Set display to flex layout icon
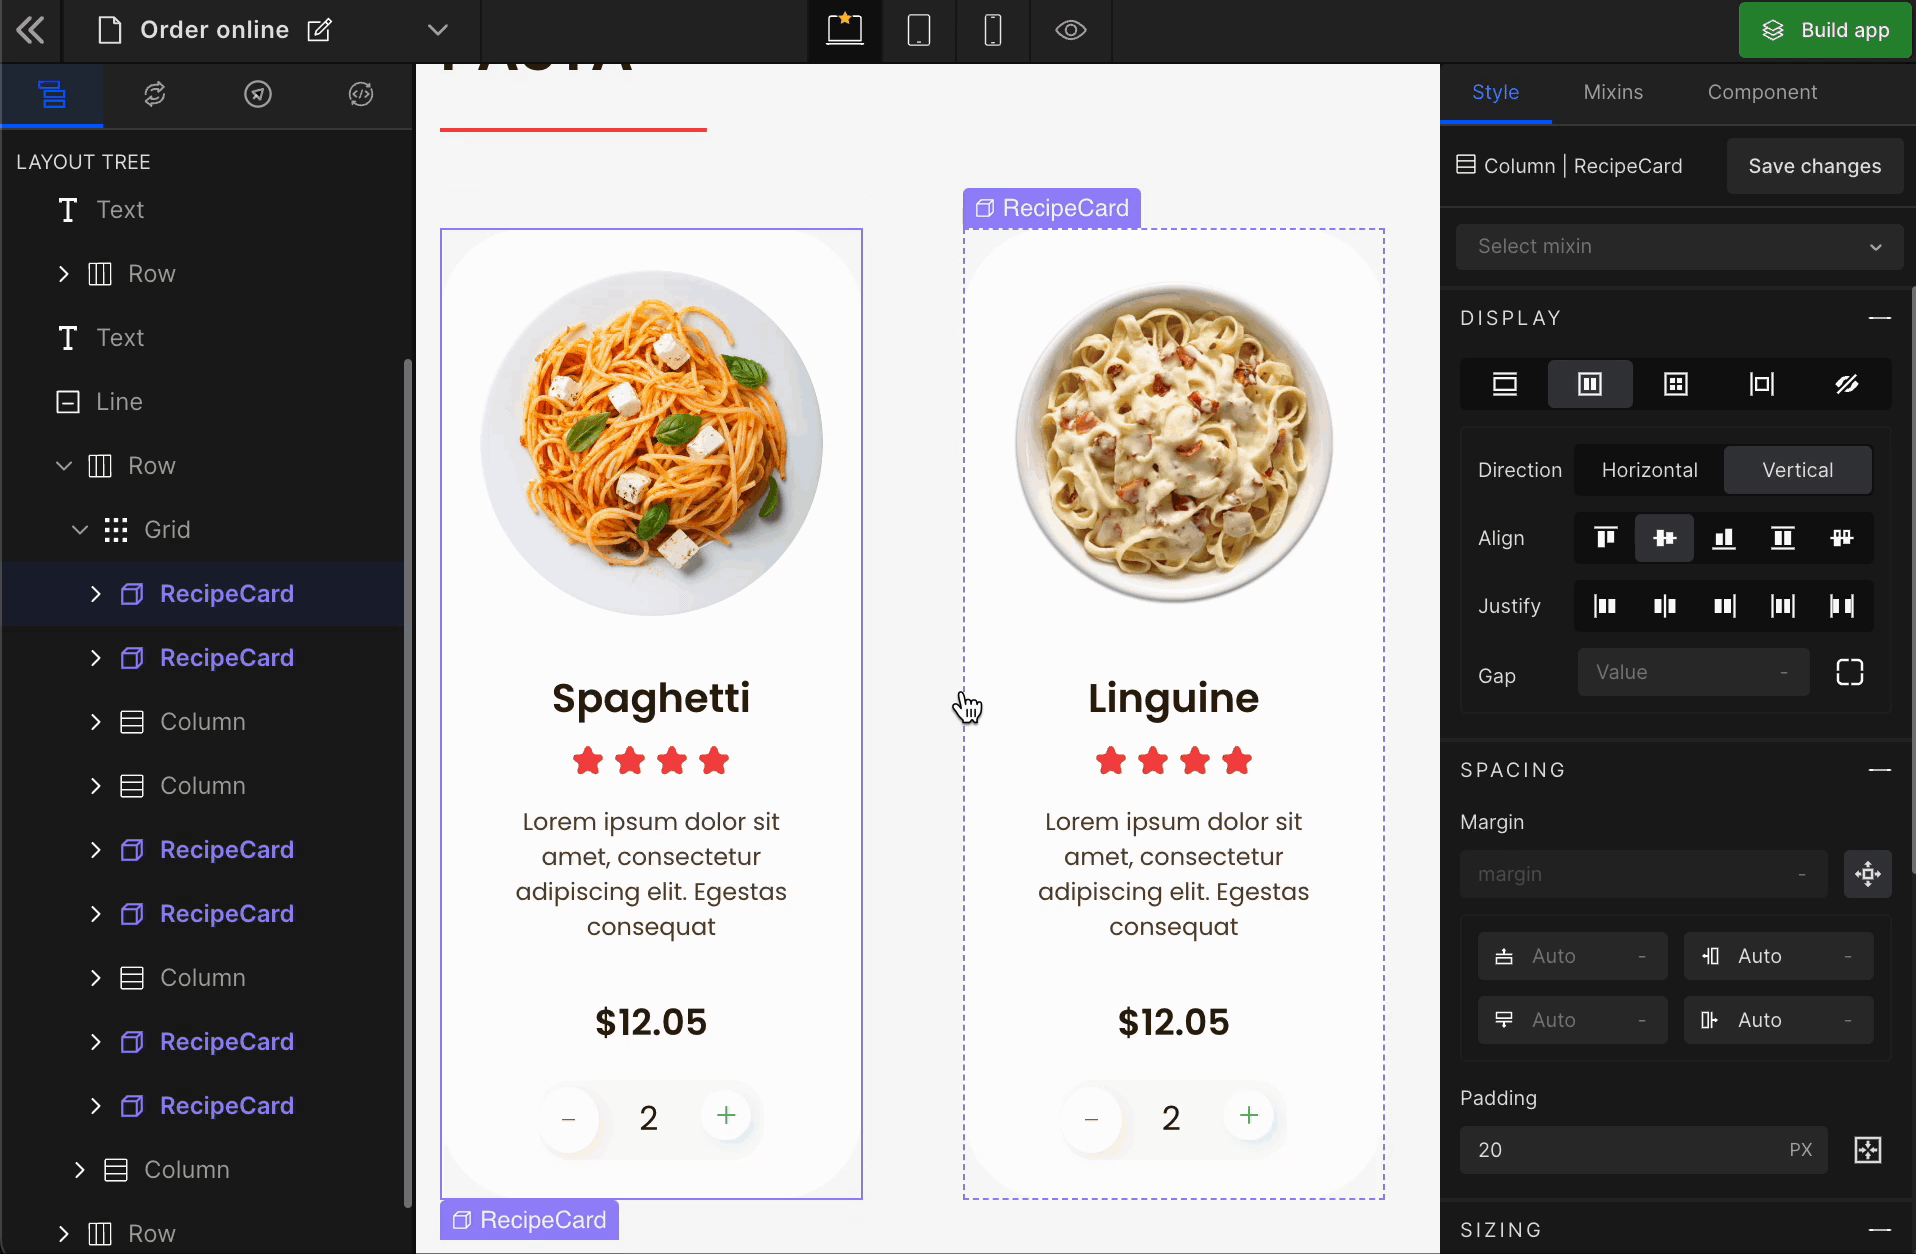1916x1254 pixels. 1590,384
